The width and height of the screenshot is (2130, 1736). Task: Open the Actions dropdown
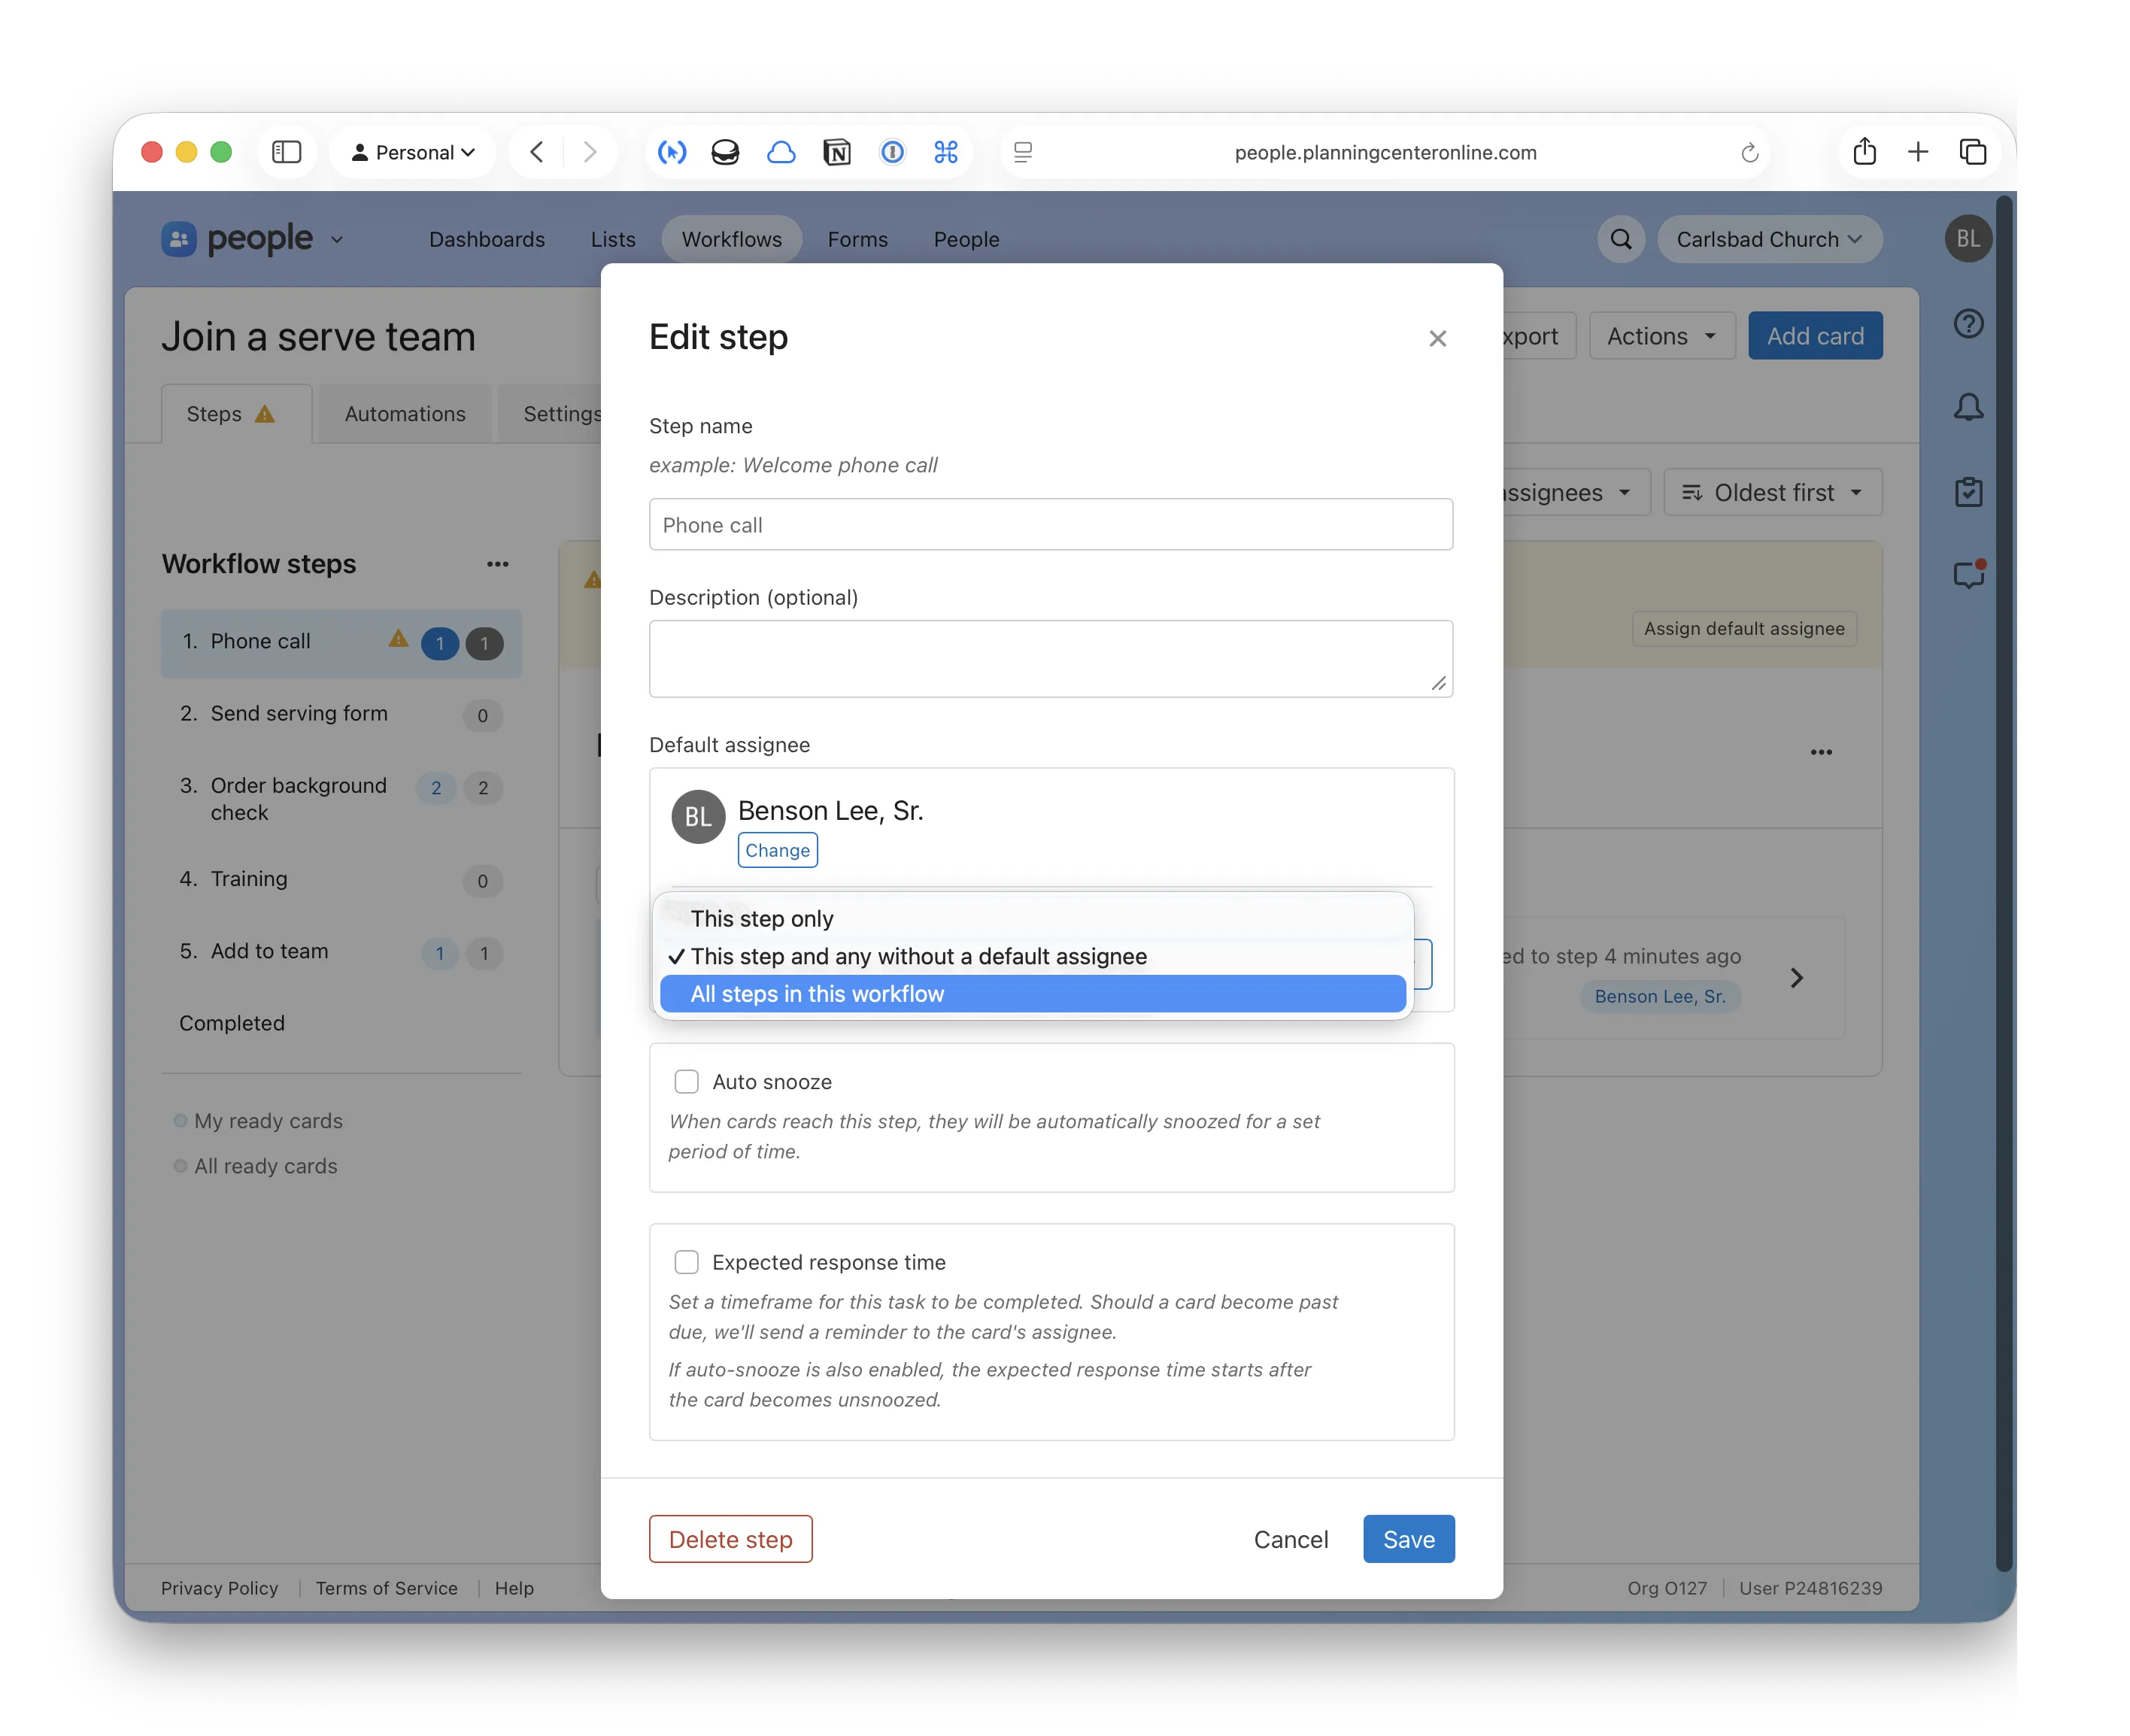[x=1660, y=336]
